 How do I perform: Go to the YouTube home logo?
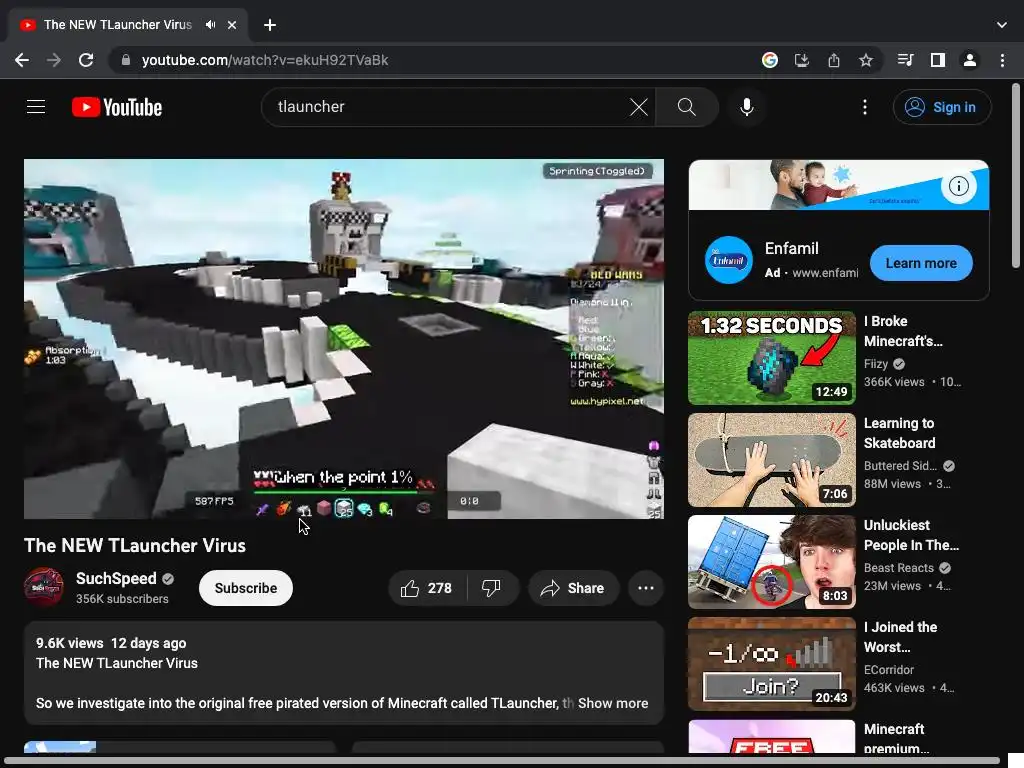pyautogui.click(x=117, y=107)
